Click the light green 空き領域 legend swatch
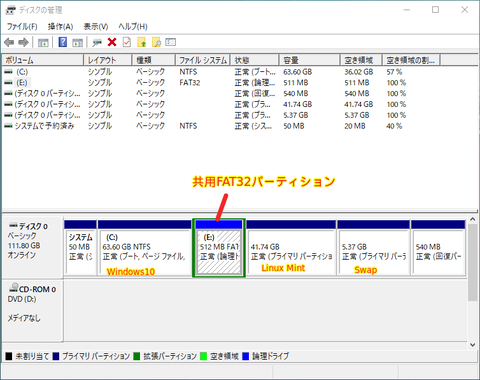480x380 pixels. [204, 356]
